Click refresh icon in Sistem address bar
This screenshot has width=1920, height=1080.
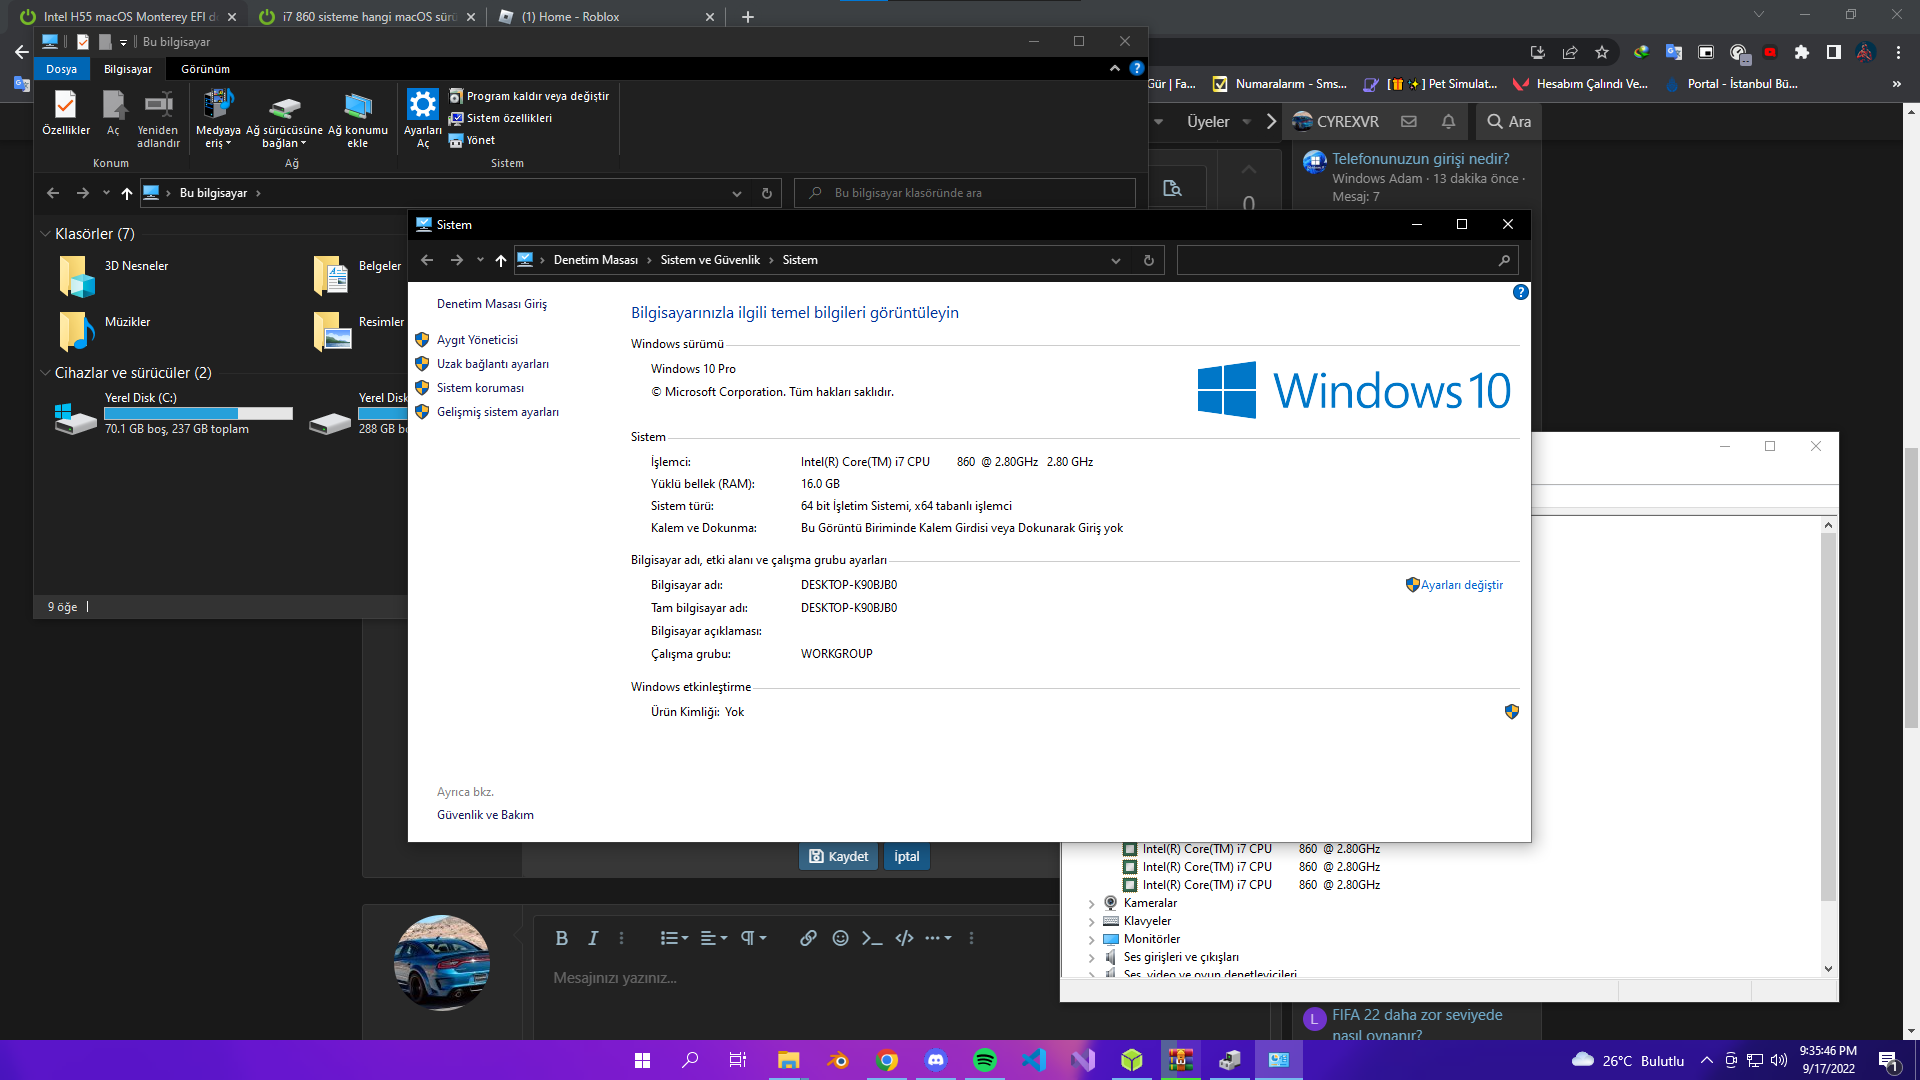point(1148,260)
